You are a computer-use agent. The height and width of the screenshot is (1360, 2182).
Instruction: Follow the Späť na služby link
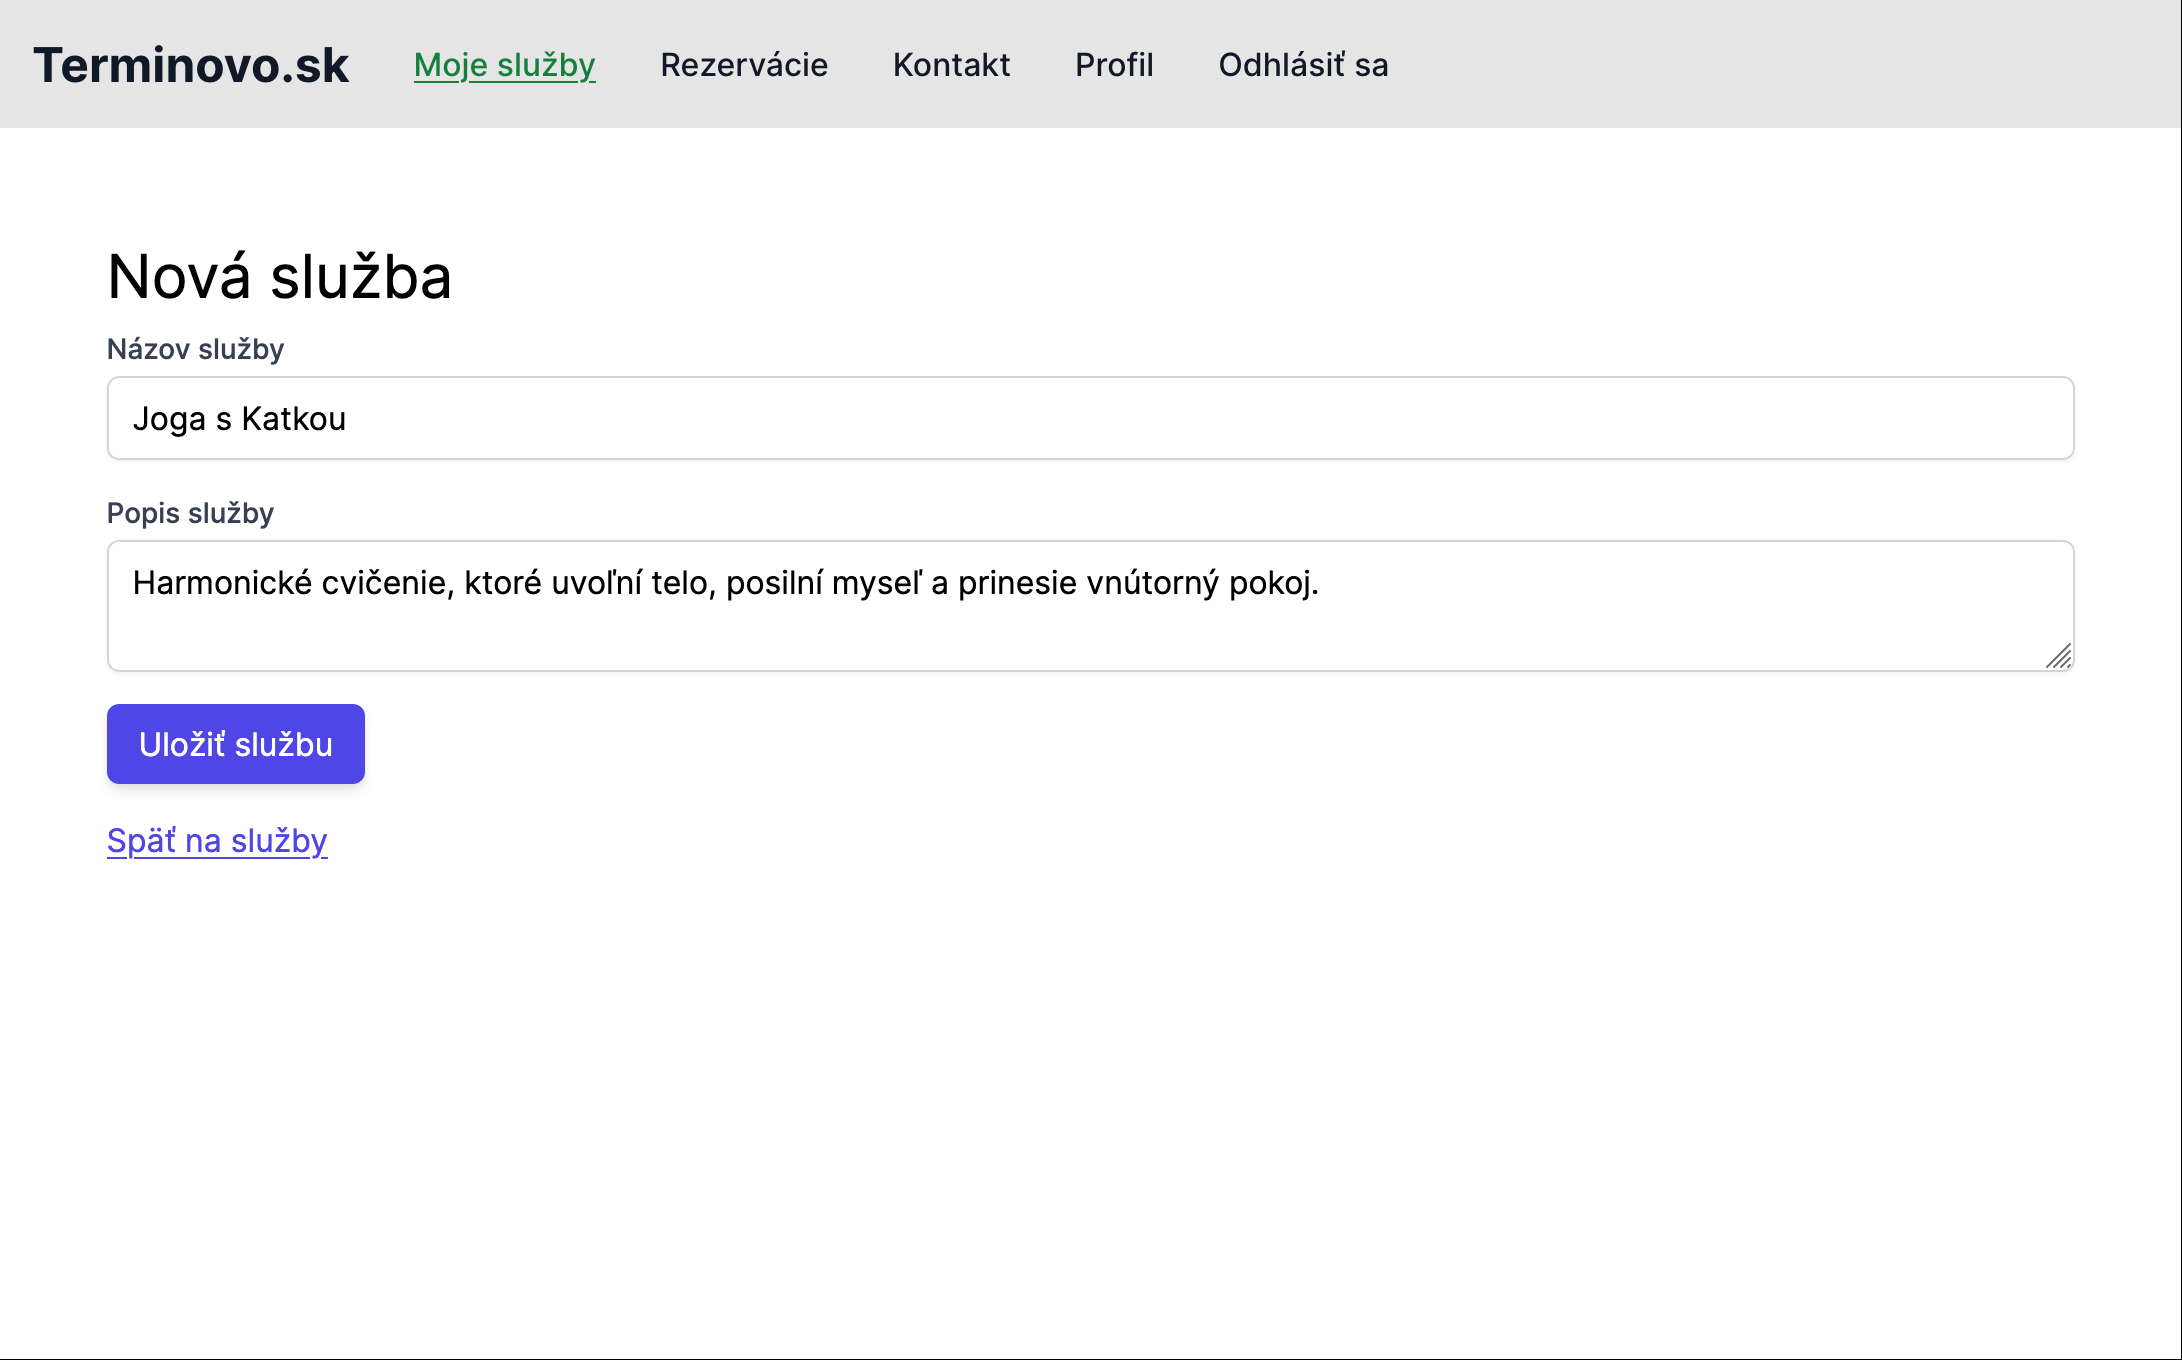pos(217,841)
